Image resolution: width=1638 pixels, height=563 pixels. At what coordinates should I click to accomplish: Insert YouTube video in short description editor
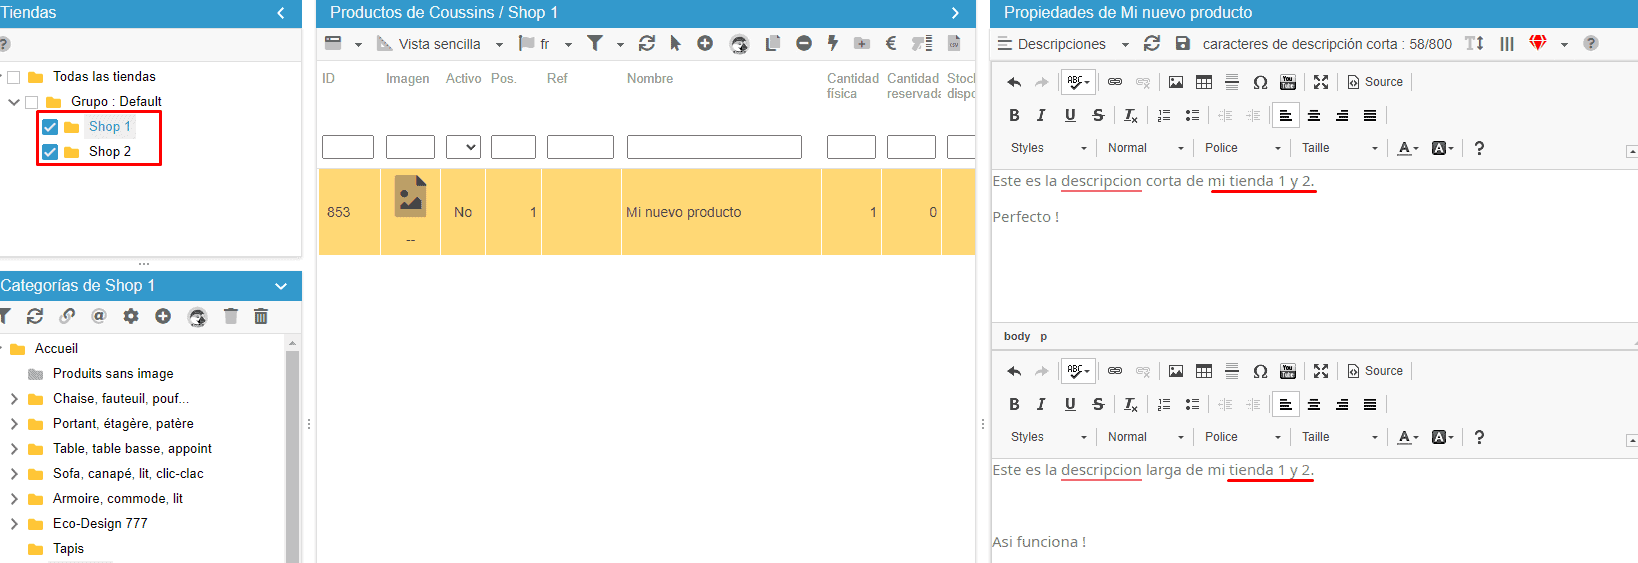[x=1288, y=82]
